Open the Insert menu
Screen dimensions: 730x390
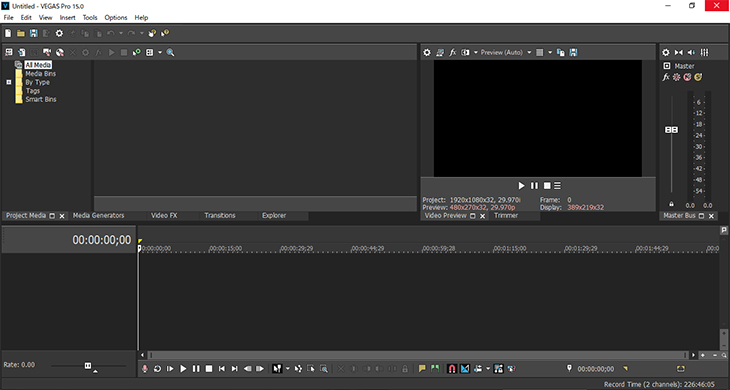pos(68,18)
